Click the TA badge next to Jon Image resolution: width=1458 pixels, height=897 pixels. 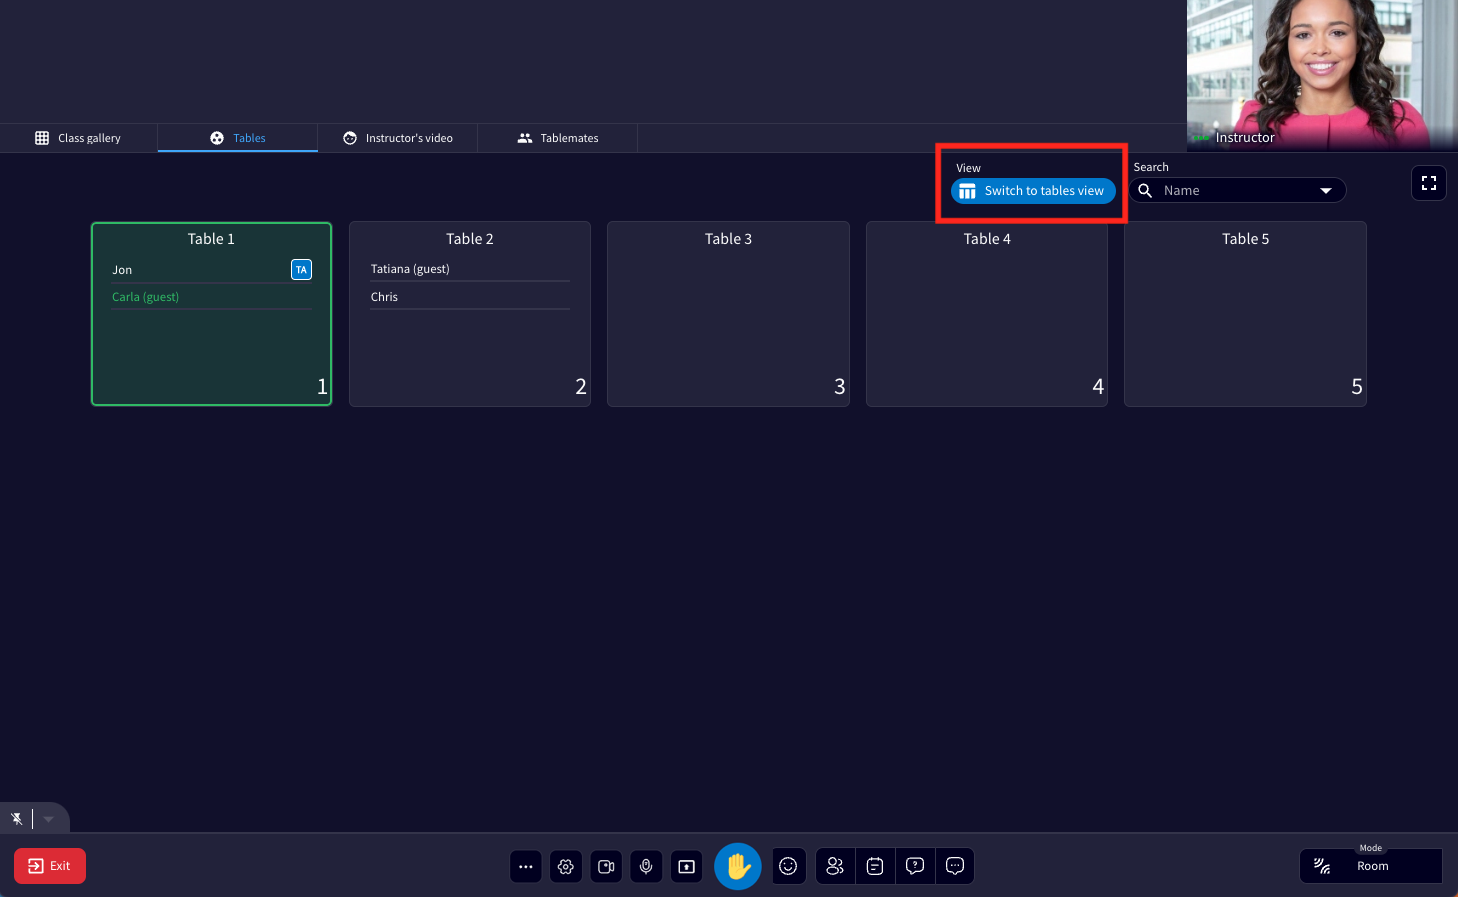click(x=301, y=269)
